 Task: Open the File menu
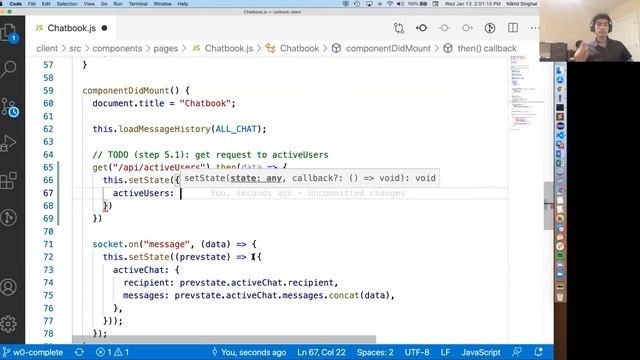[x=32, y=4]
